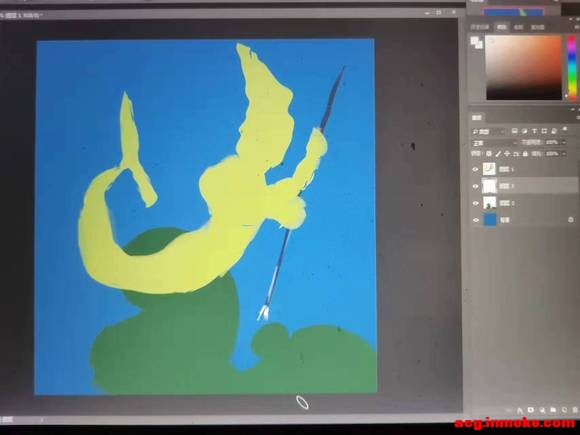Click the lock all padlock icon
The height and width of the screenshot is (435, 580).
525,154
